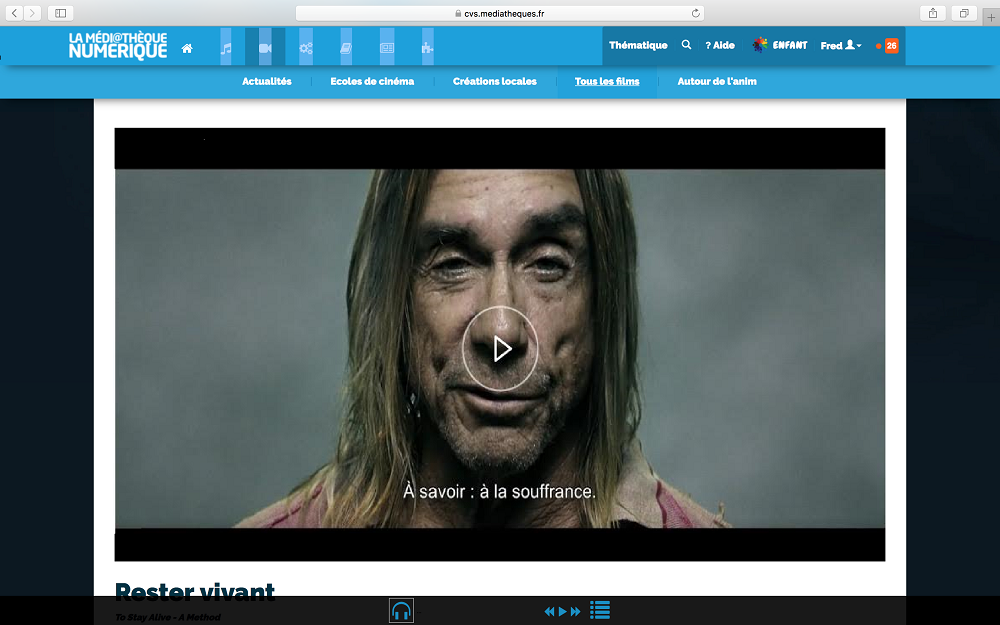Toggle Safari sidebar button
The height and width of the screenshot is (625, 1000).
pyautogui.click(x=61, y=13)
